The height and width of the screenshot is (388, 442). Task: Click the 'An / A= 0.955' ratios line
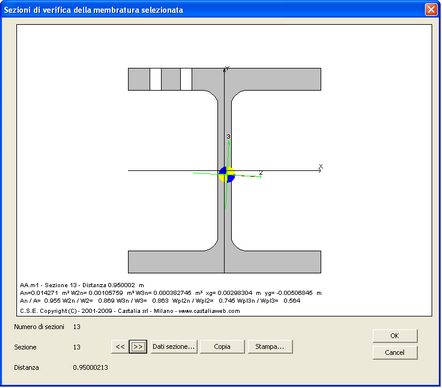(160, 301)
